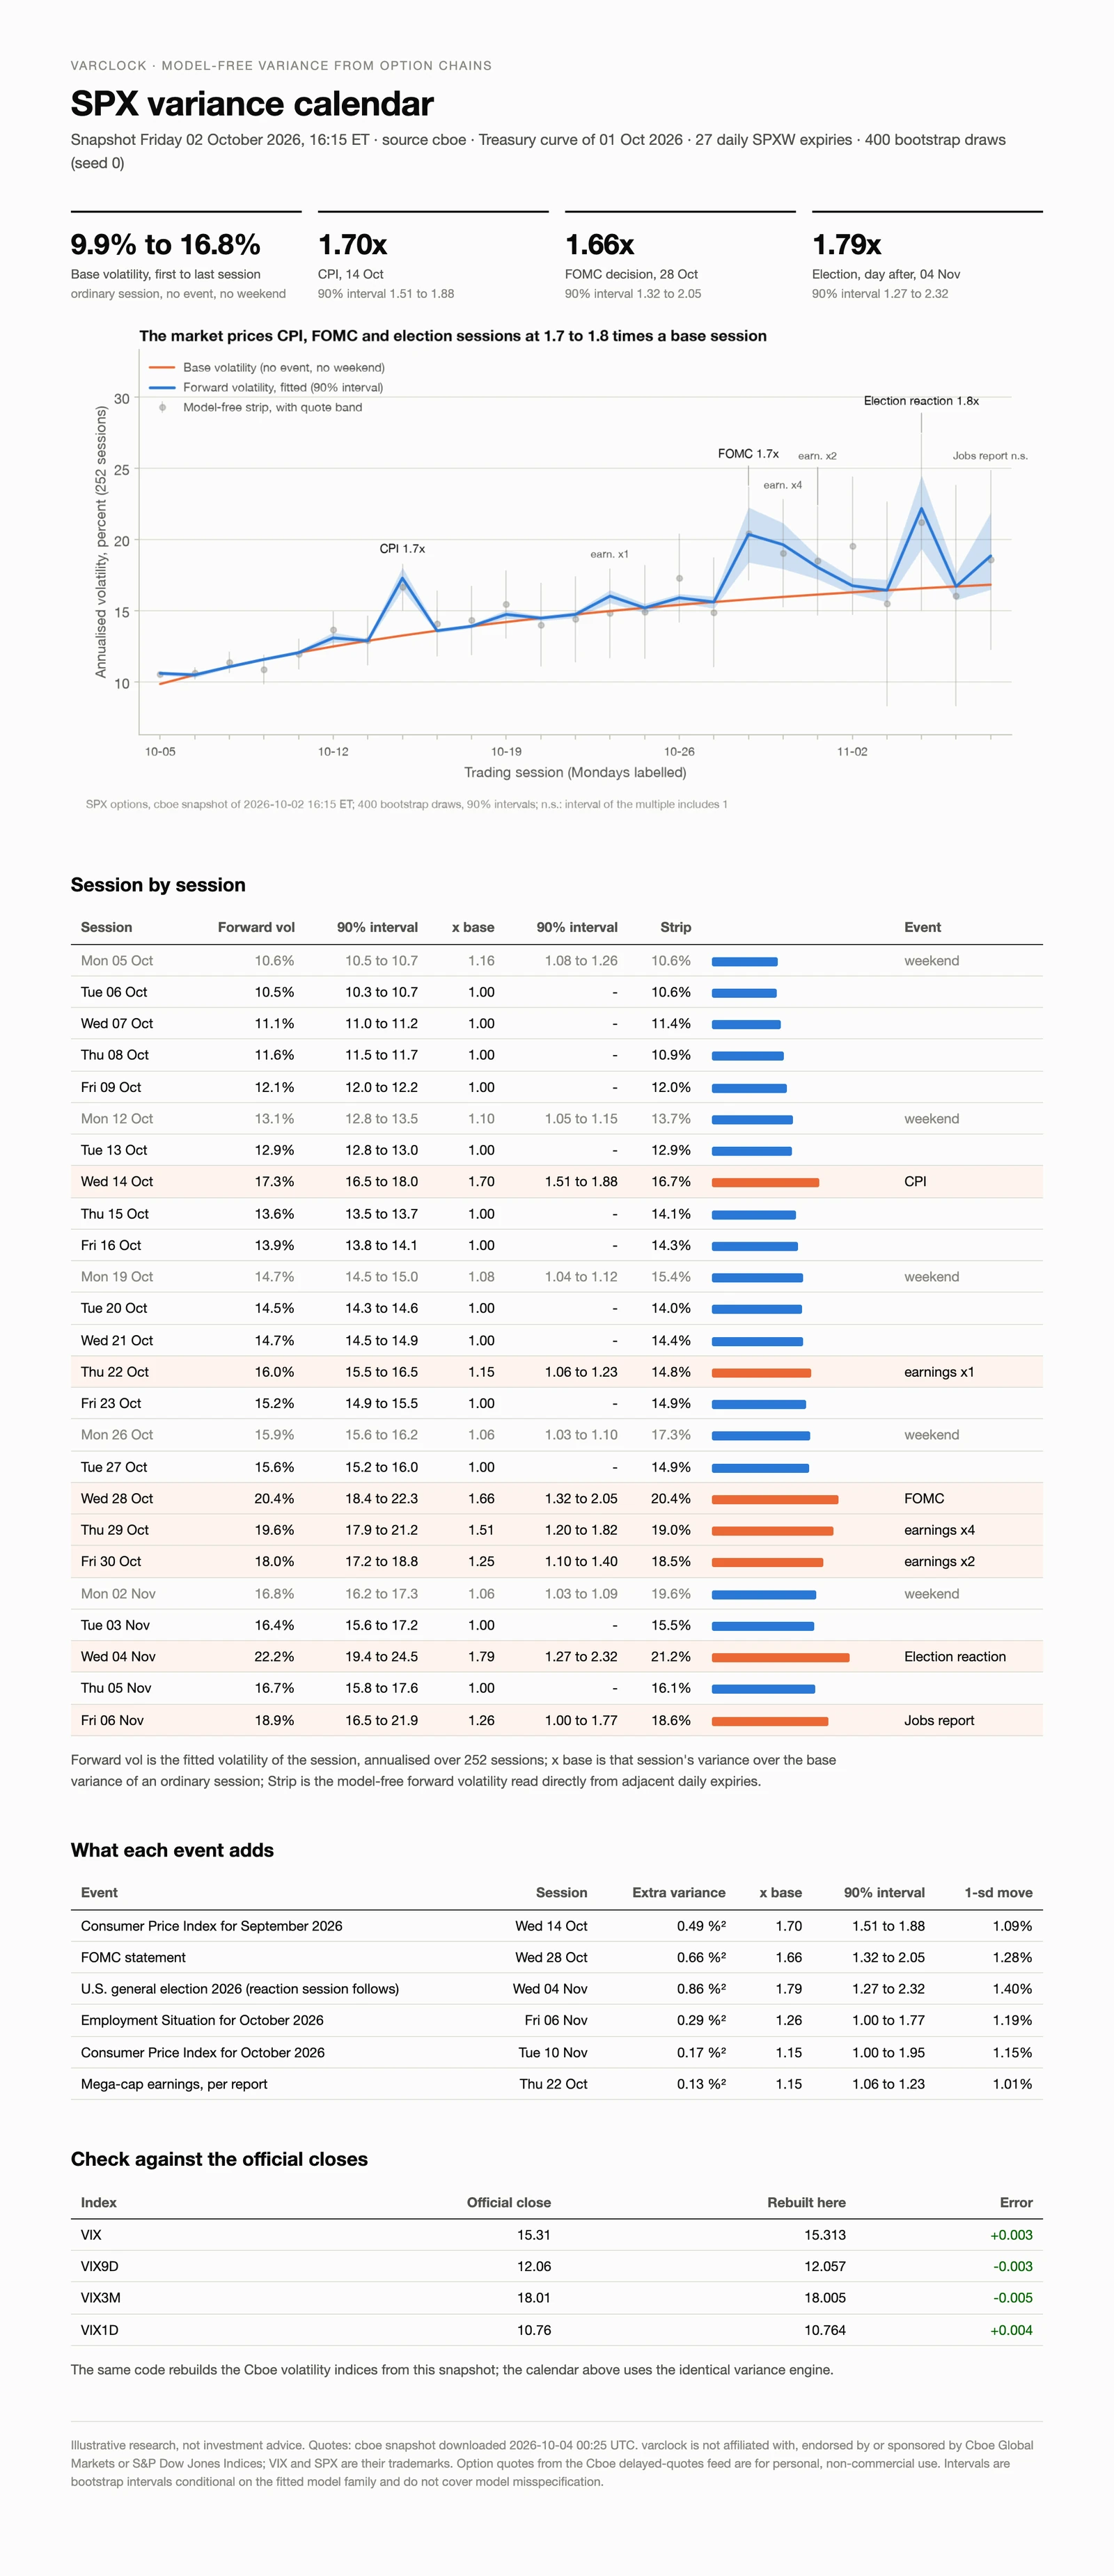Click the blue Forward volatility legend line
The width and height of the screenshot is (1114, 2576).
click(162, 387)
